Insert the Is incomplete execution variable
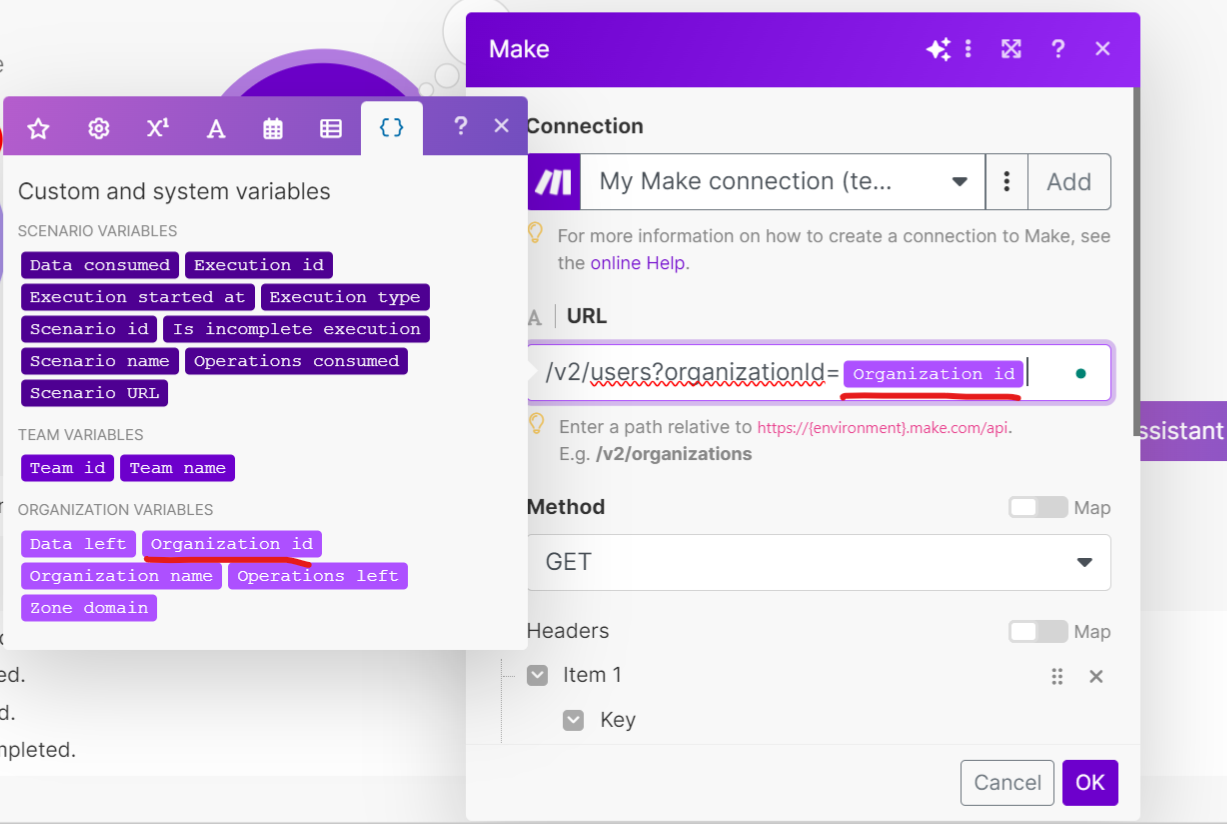Viewport: 1227px width, 824px height. click(297, 329)
